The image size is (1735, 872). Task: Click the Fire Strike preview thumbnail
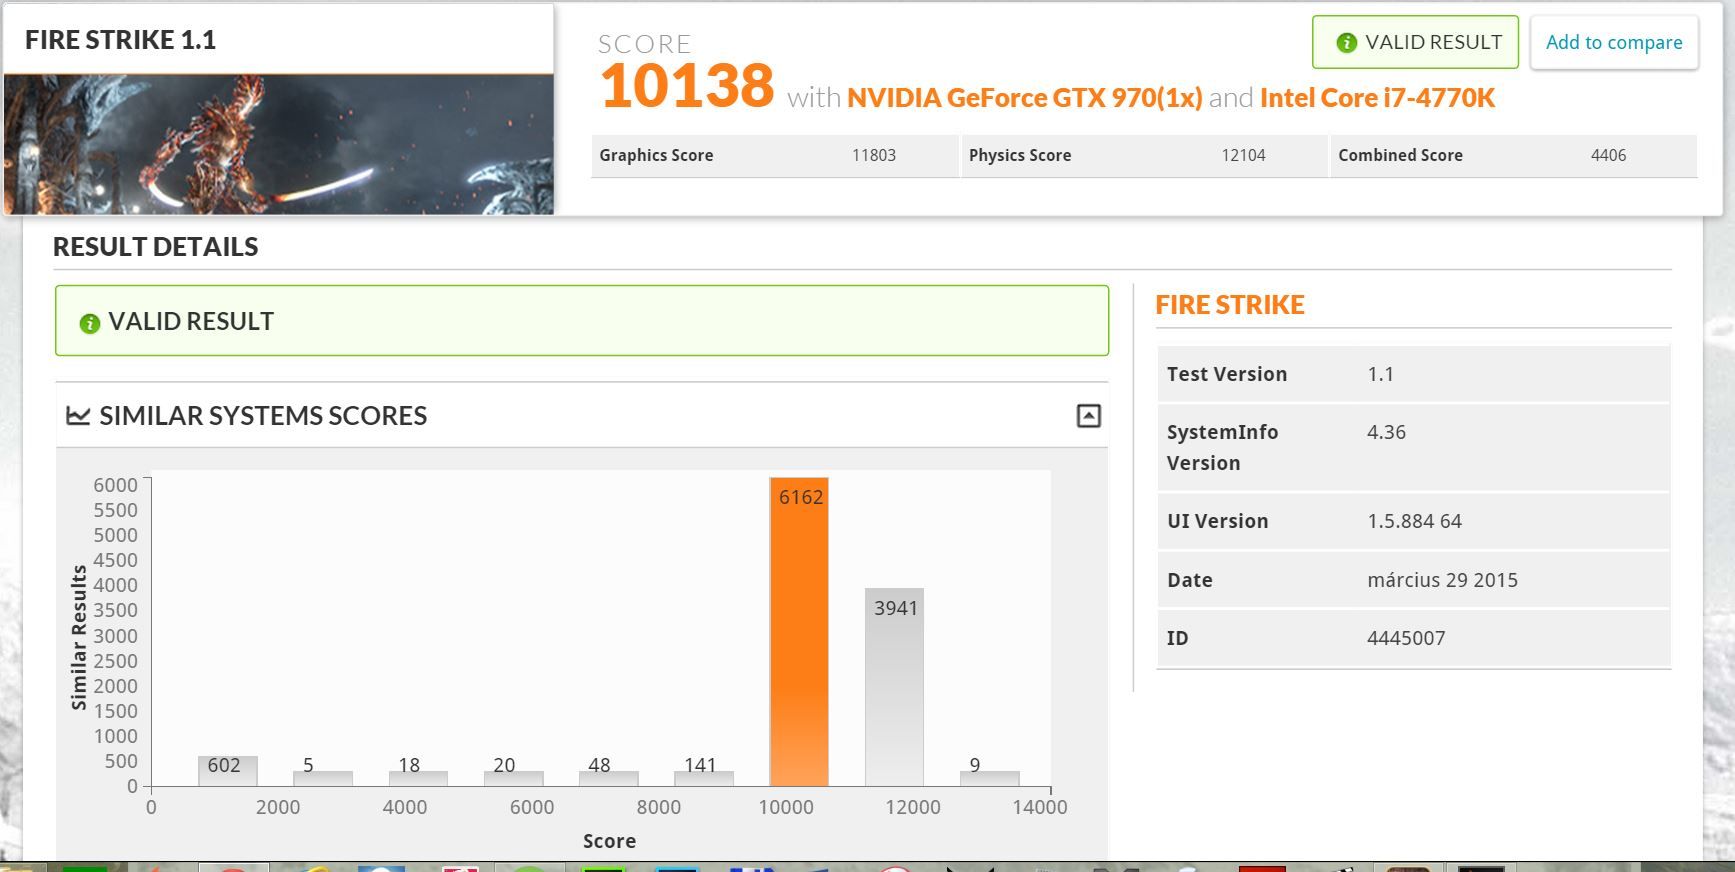[279, 144]
